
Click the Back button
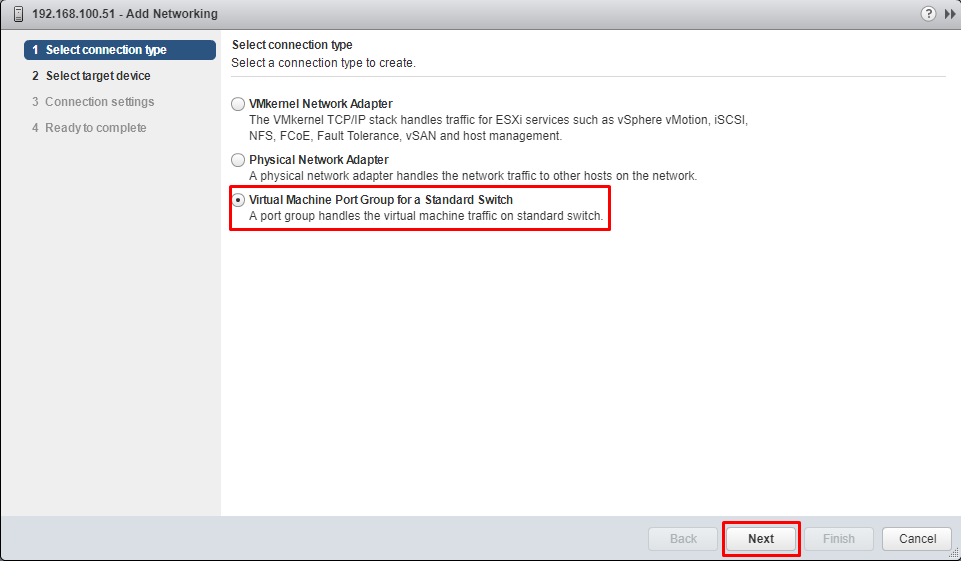683,538
